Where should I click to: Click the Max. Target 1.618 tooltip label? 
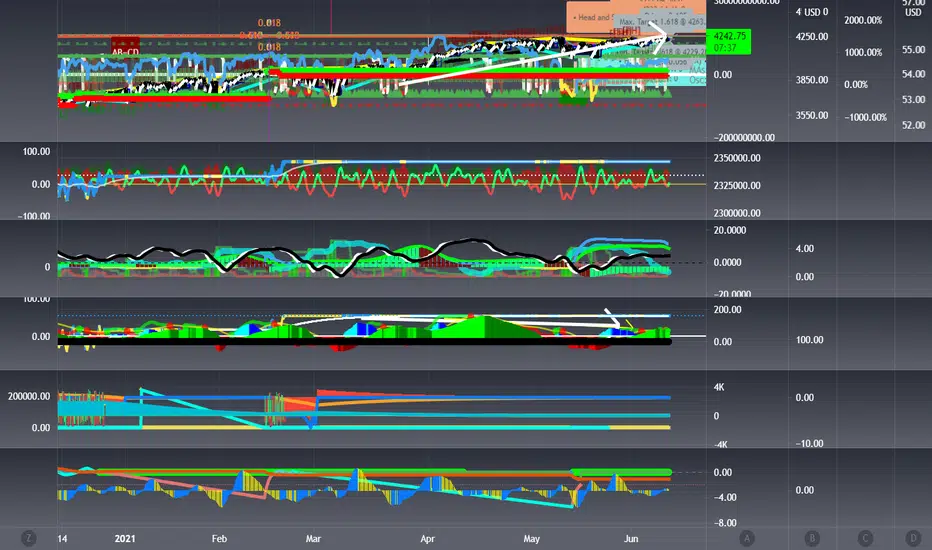[x=659, y=22]
